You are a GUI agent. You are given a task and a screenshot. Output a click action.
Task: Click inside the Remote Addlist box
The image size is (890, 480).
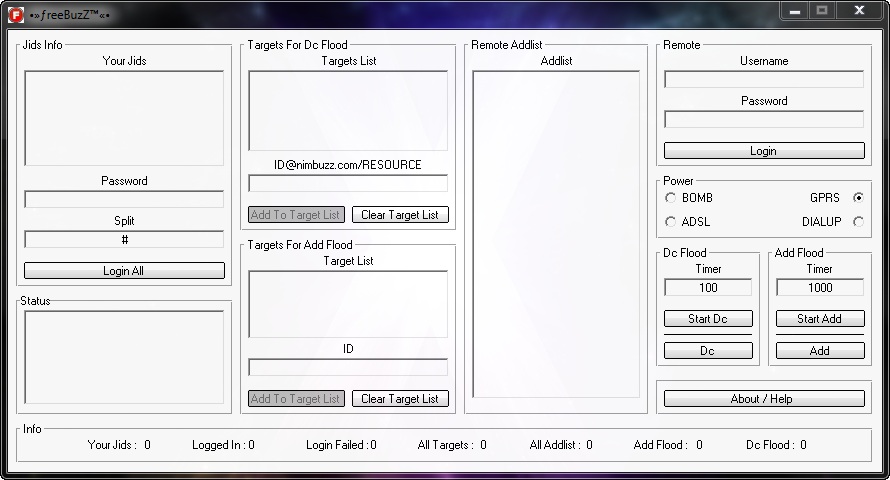pyautogui.click(x=556, y=234)
